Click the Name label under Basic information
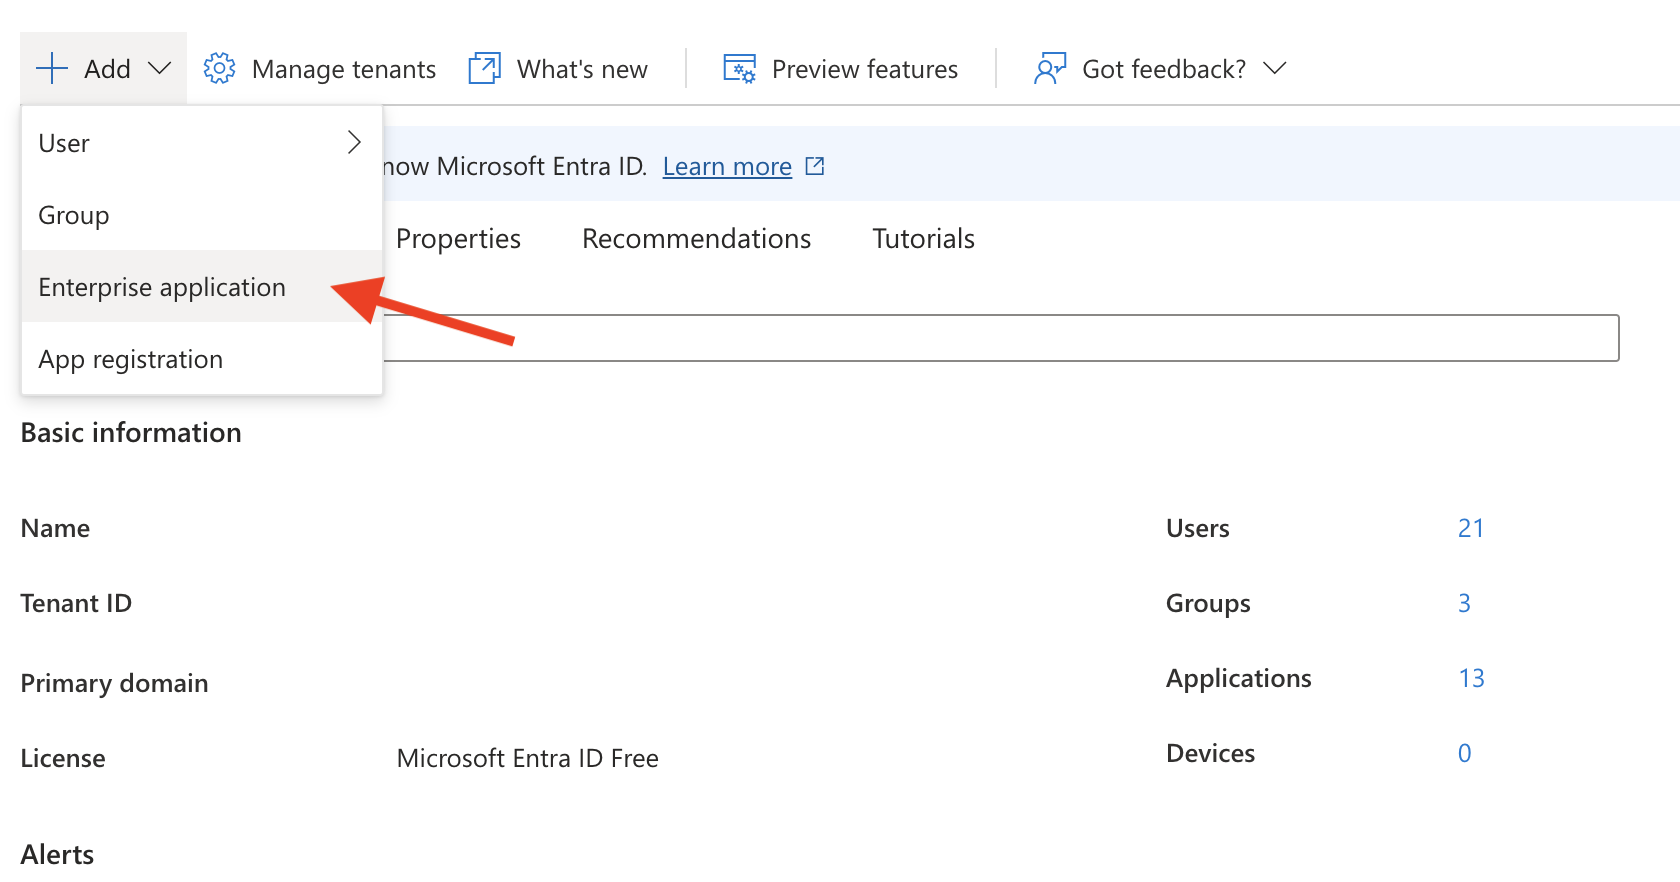 (55, 528)
